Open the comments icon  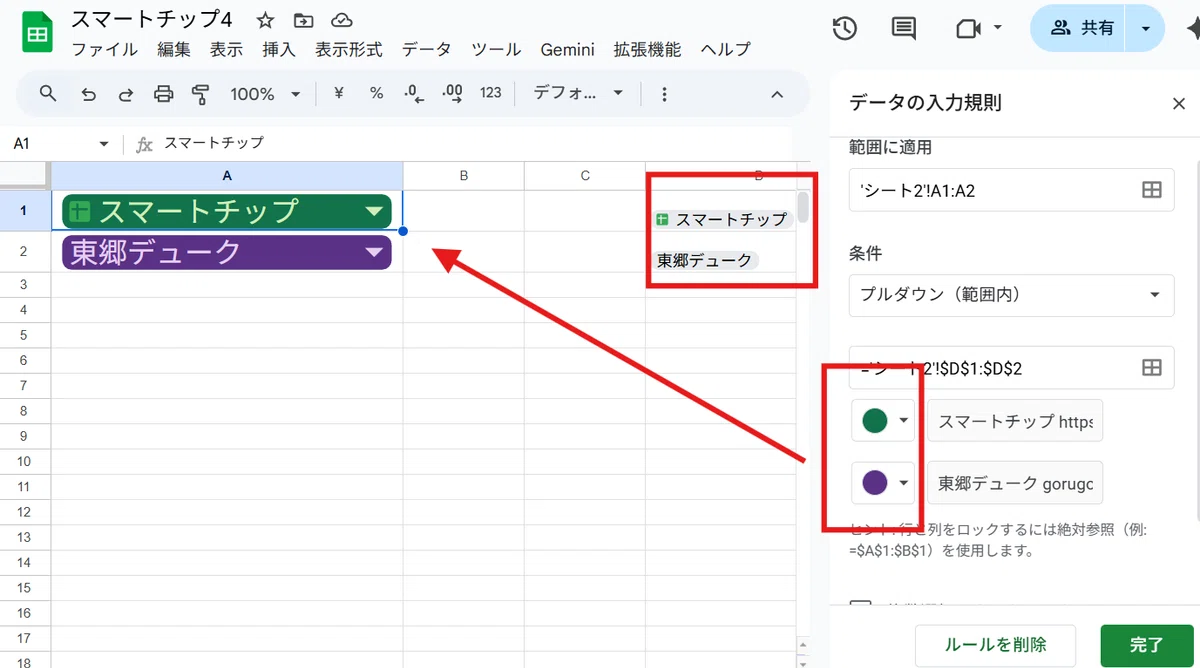pyautogui.click(x=904, y=29)
